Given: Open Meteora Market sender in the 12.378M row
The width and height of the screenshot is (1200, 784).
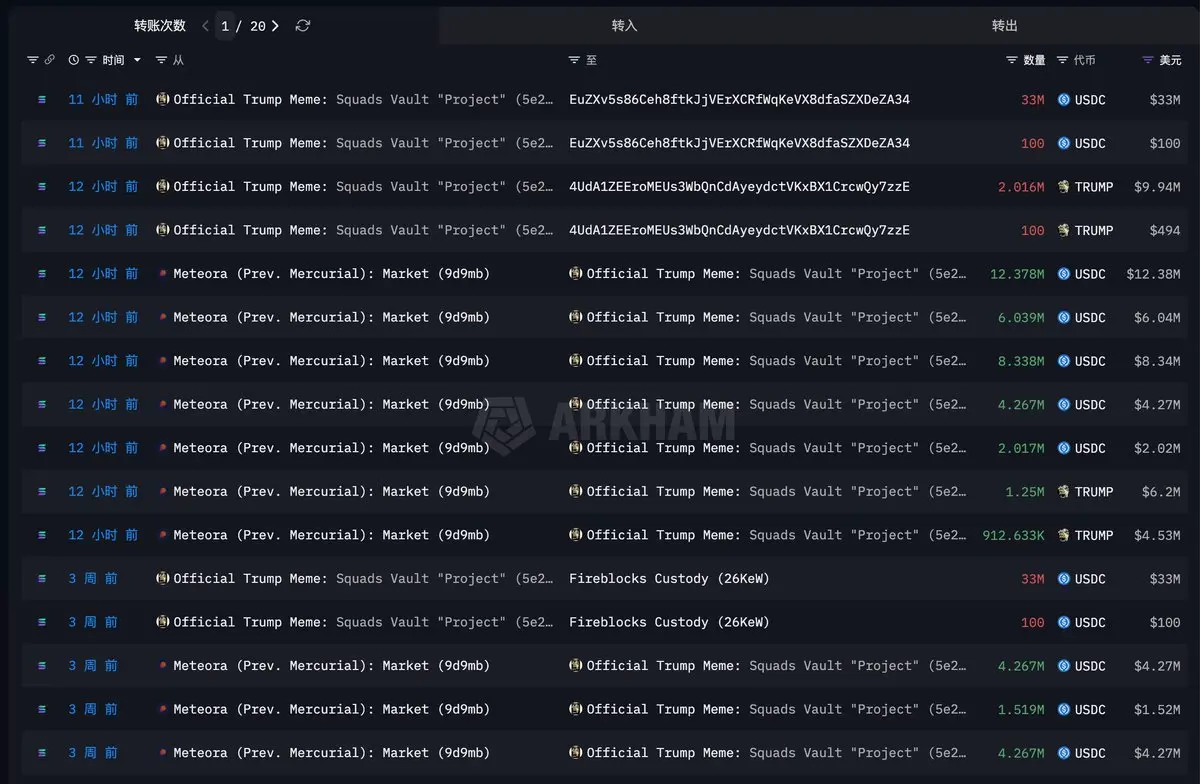Looking at the screenshot, I should [x=331, y=274].
